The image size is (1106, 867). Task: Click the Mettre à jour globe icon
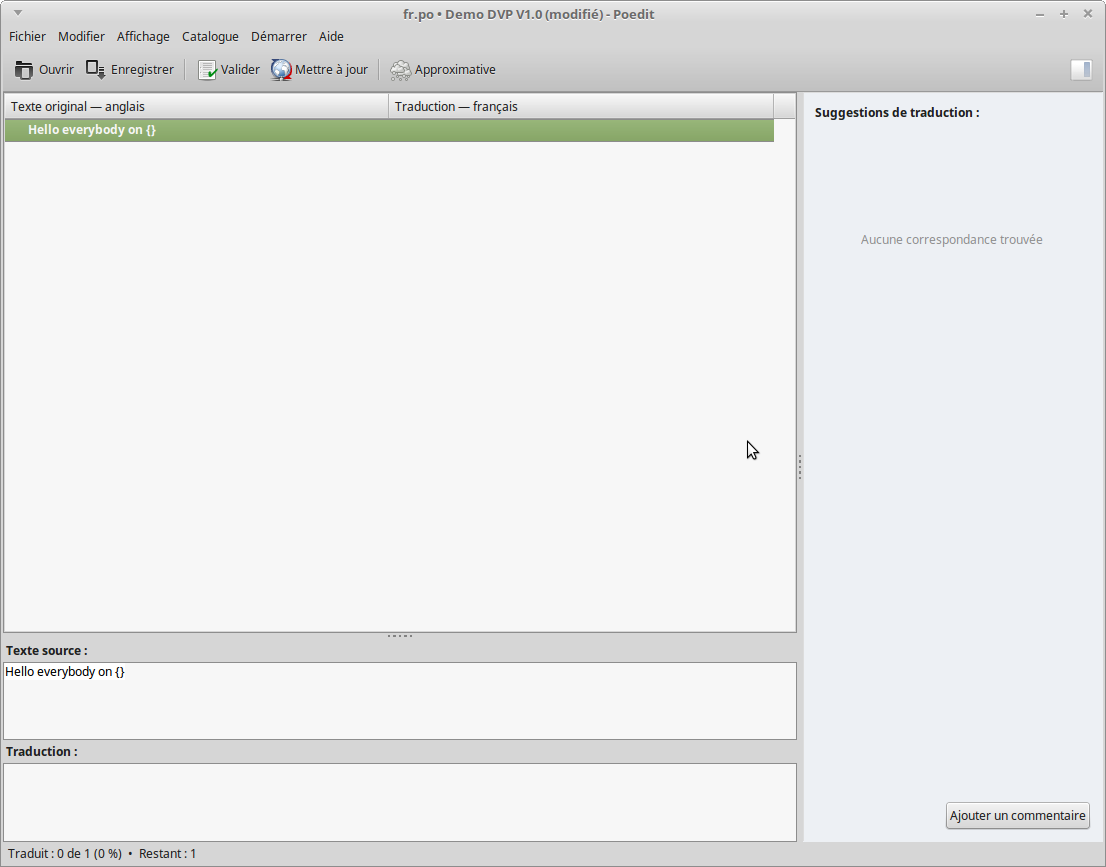tap(281, 70)
